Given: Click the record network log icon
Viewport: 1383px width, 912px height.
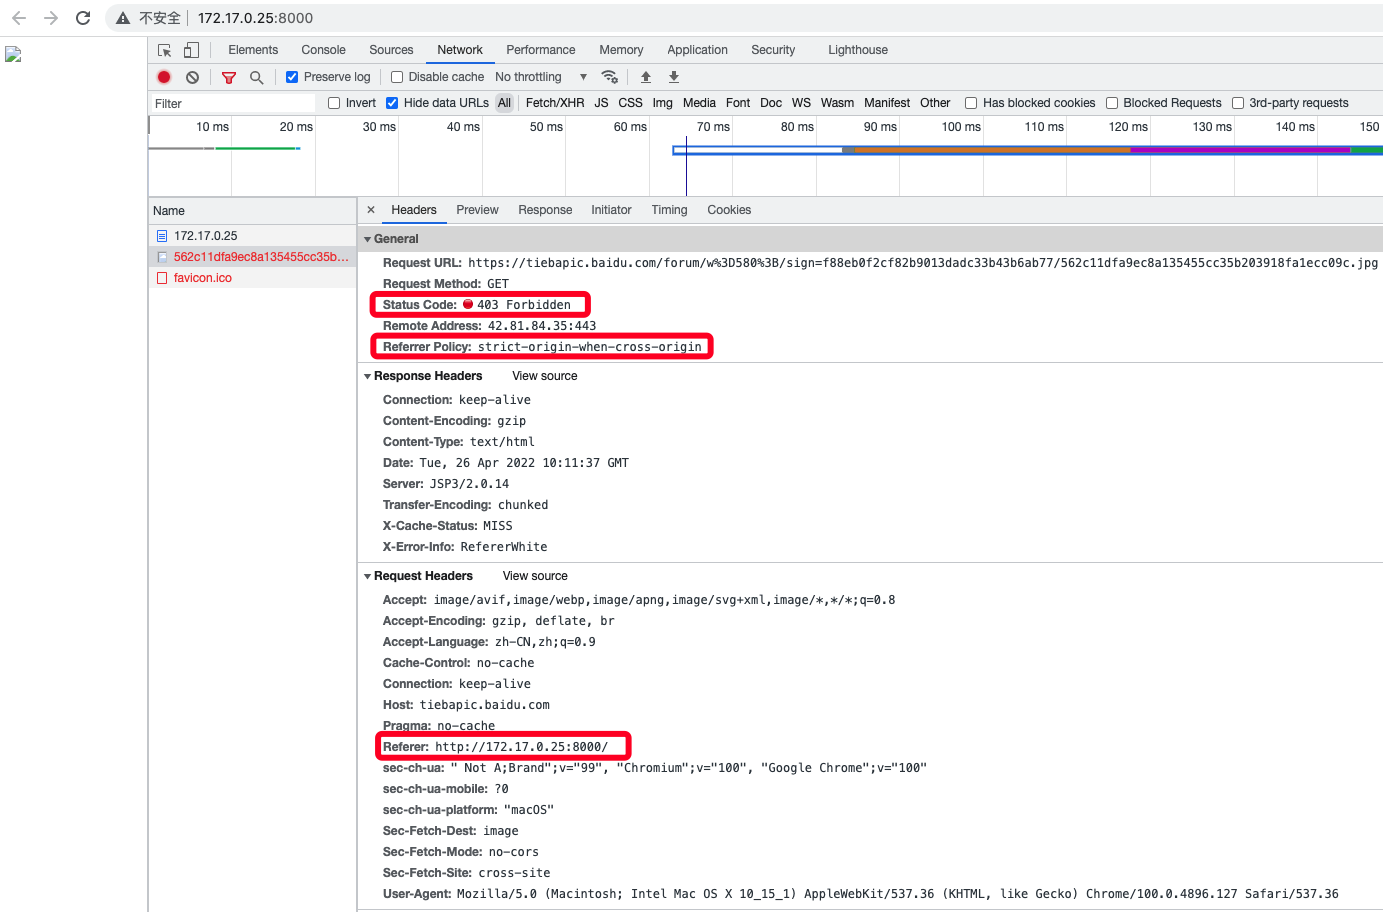Looking at the screenshot, I should [x=163, y=77].
